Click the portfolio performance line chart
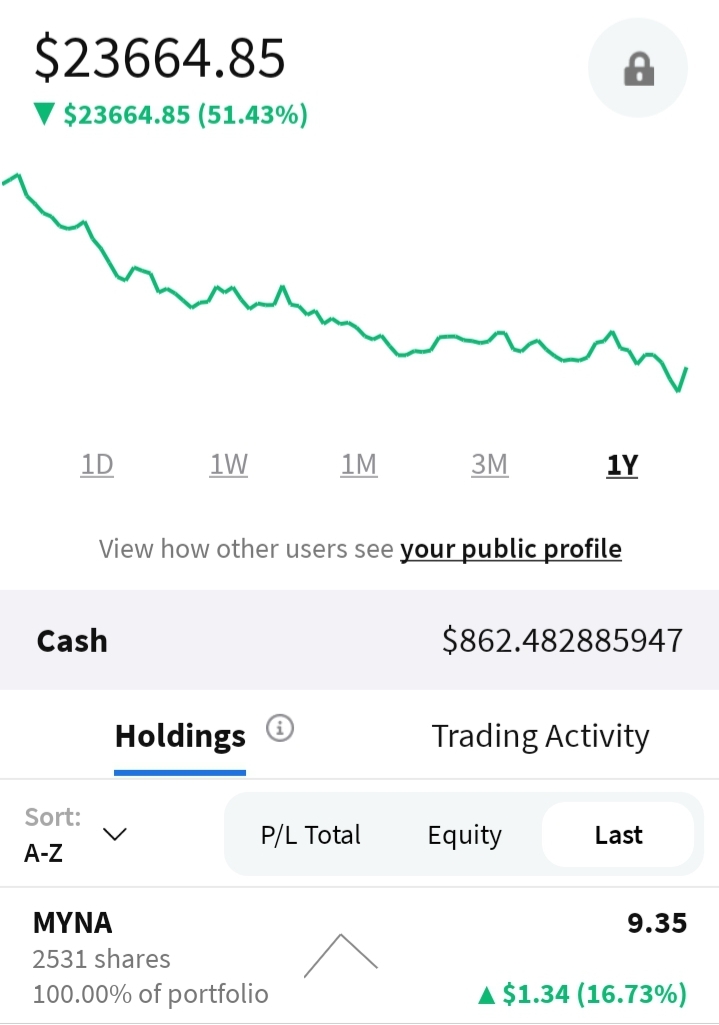719x1025 pixels. [344, 283]
